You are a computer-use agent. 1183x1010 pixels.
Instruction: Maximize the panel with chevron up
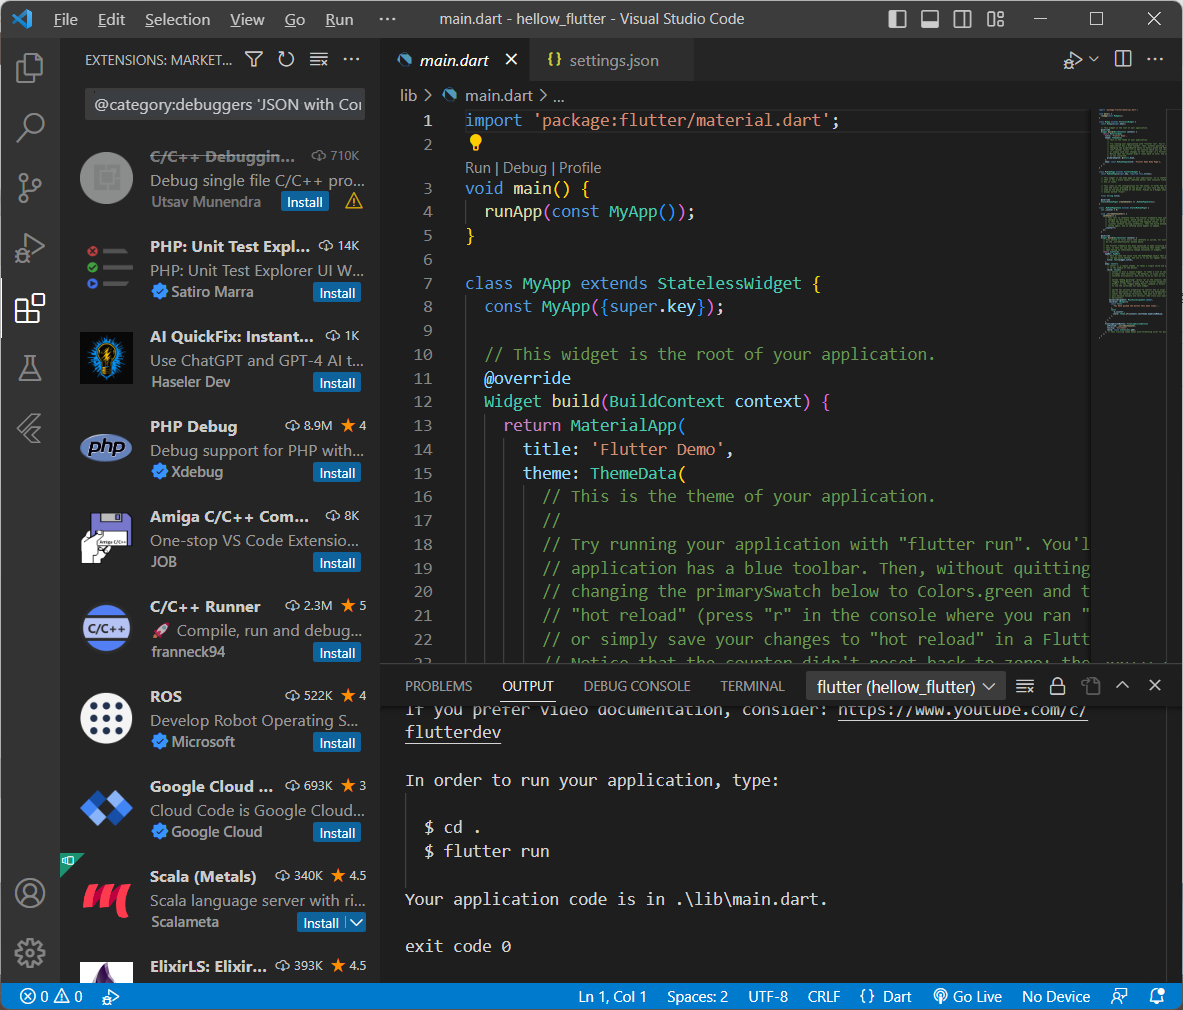pos(1123,685)
